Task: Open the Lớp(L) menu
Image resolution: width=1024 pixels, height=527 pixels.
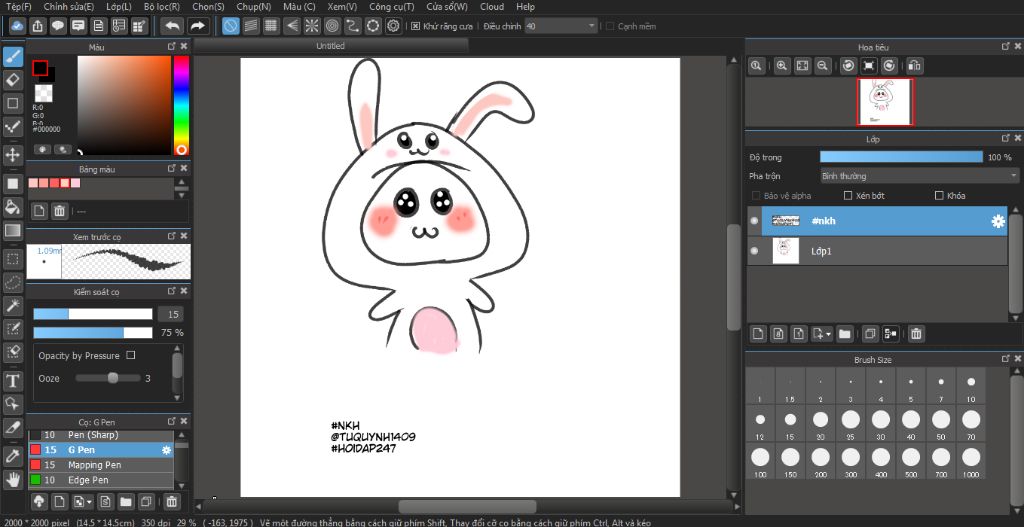Action: [118, 7]
